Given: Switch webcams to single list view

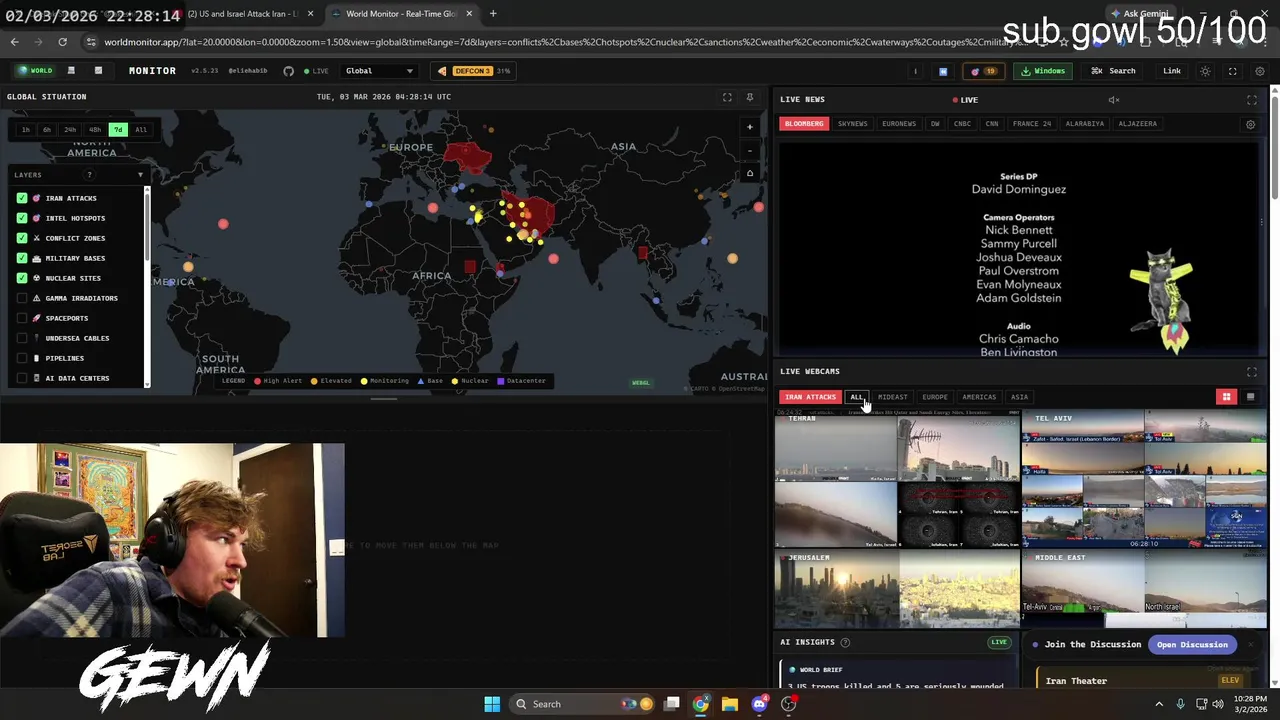Looking at the screenshot, I should coord(1250,397).
